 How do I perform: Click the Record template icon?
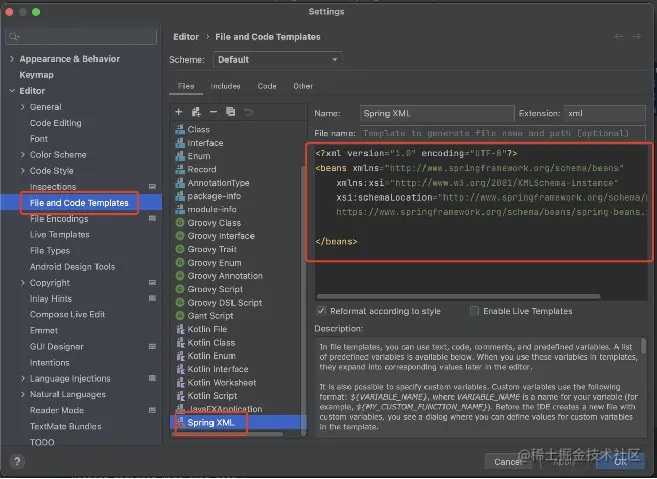click(180, 169)
